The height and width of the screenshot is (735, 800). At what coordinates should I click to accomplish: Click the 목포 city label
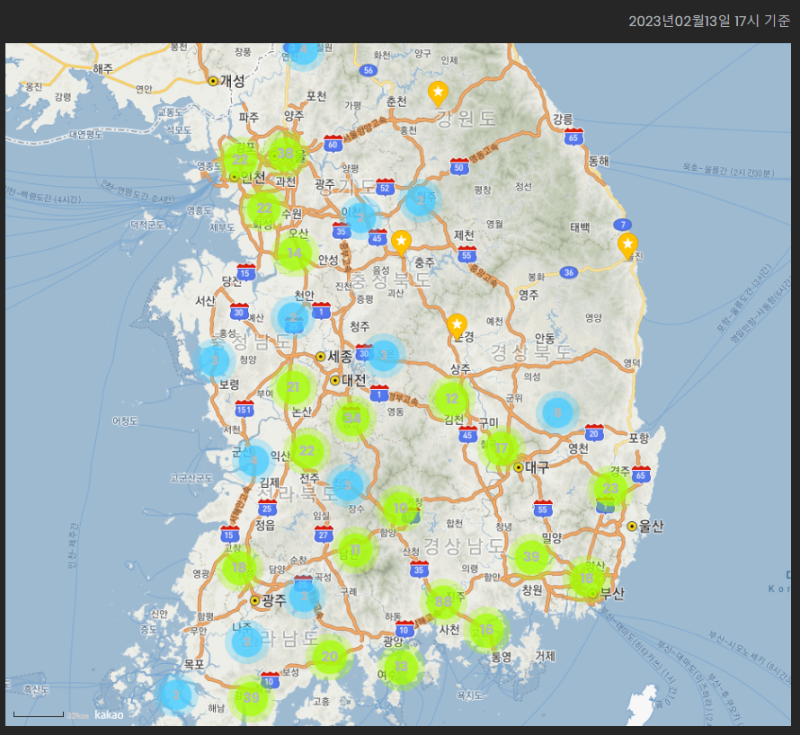click(194, 664)
